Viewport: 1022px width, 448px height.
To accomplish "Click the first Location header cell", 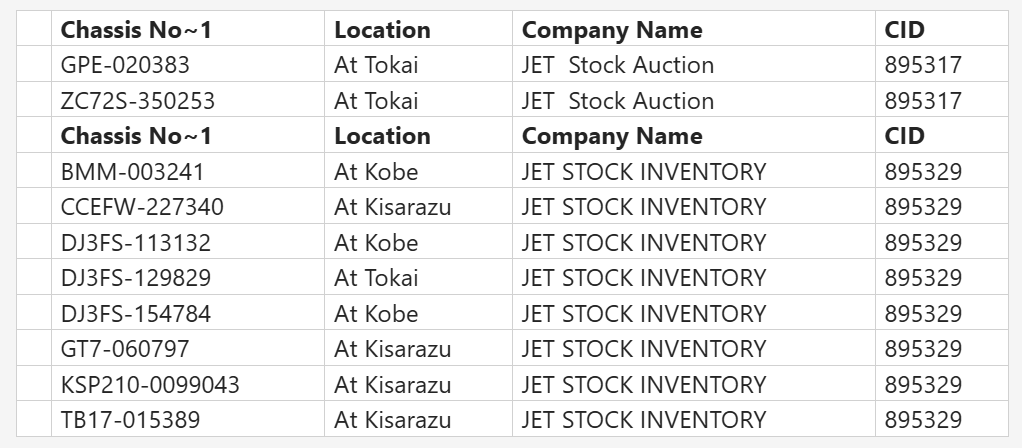I will (x=418, y=29).
